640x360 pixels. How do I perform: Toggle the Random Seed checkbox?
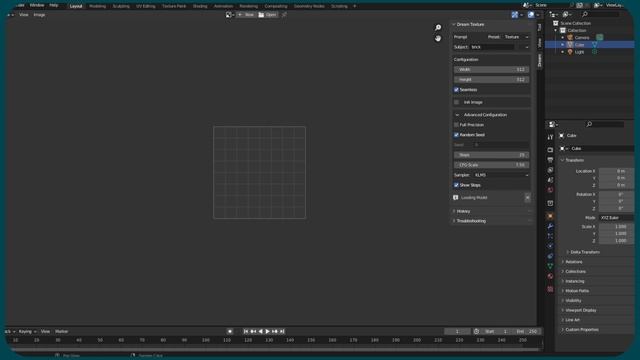pyautogui.click(x=456, y=135)
